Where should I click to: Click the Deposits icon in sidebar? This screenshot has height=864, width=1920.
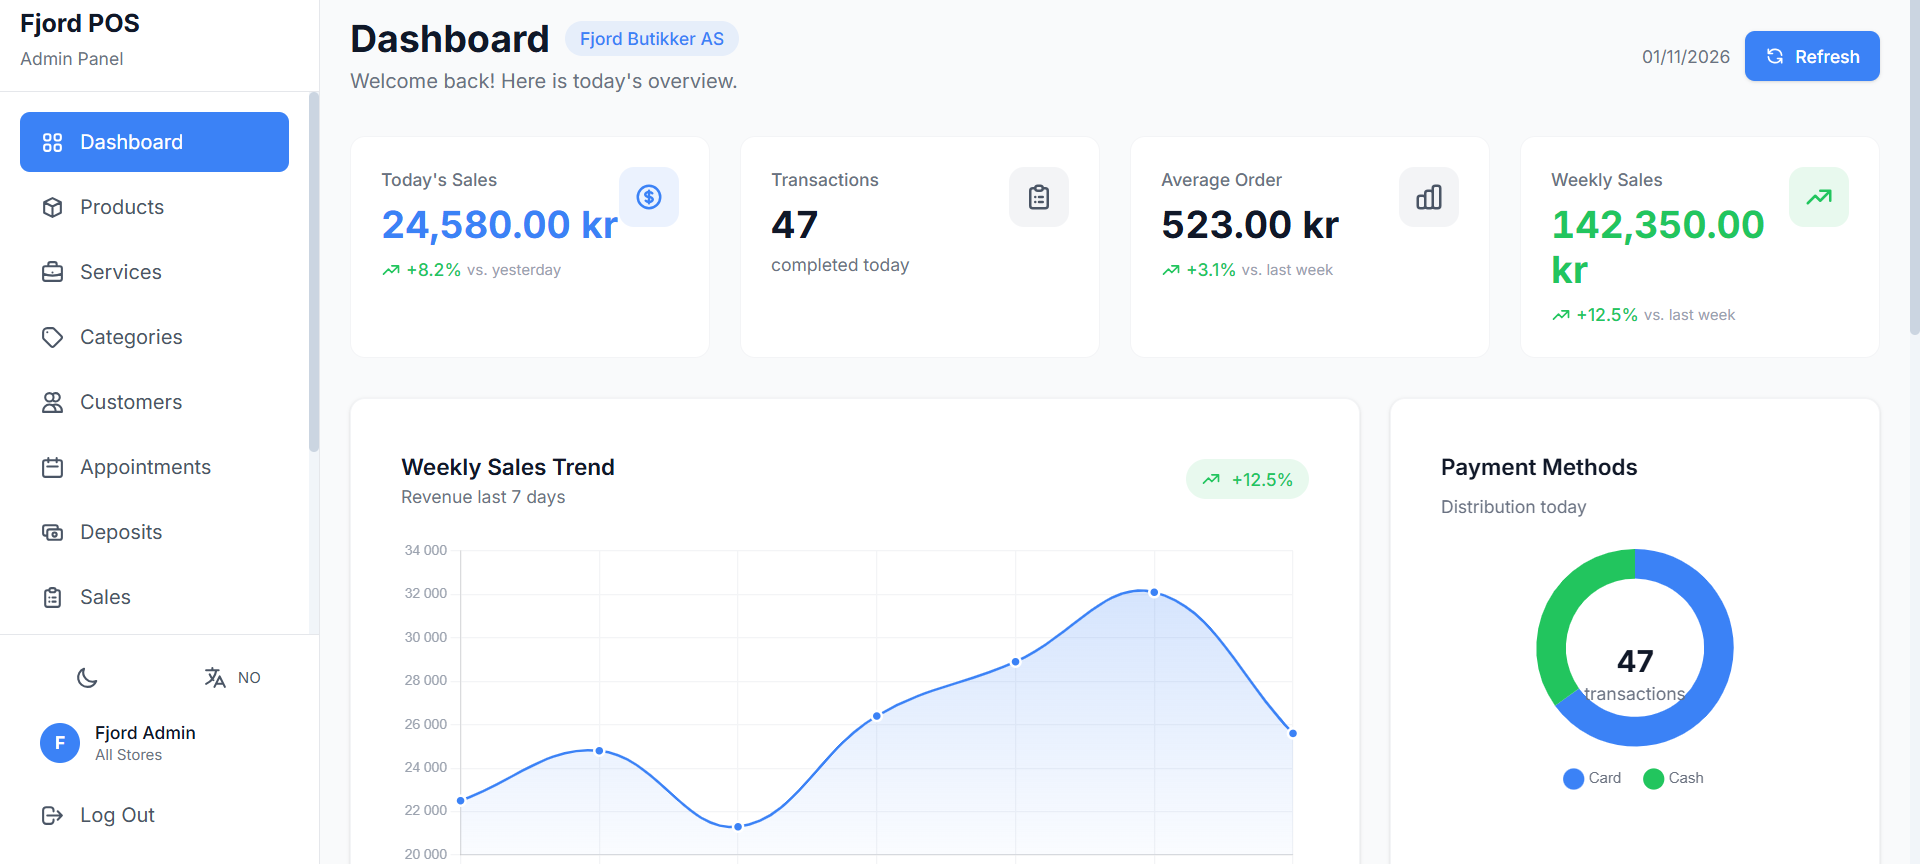click(53, 532)
